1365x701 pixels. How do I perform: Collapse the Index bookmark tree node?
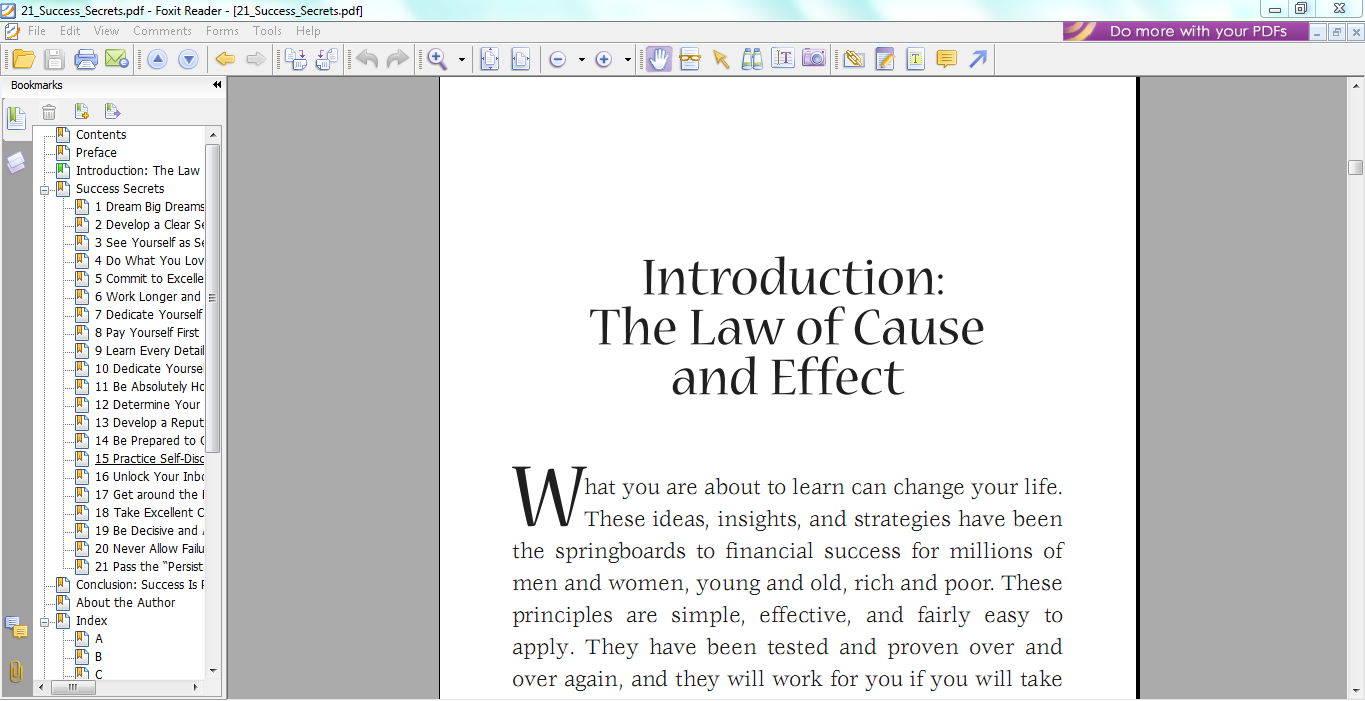pos(45,621)
